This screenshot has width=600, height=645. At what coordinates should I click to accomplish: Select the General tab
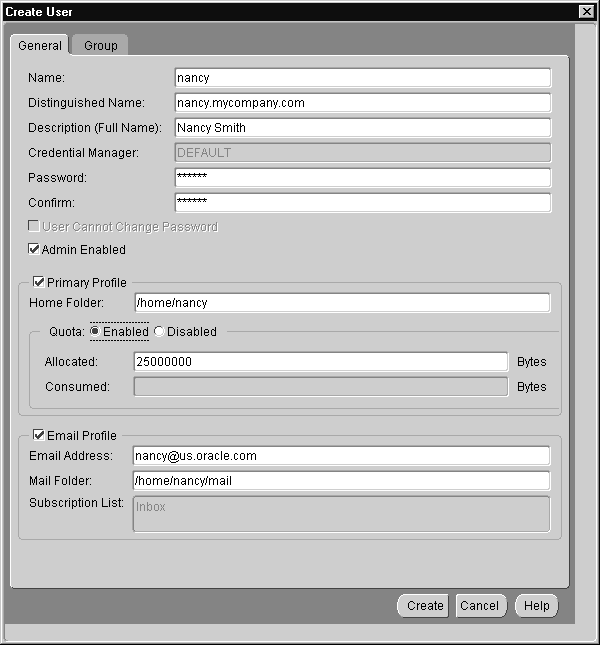point(40,45)
